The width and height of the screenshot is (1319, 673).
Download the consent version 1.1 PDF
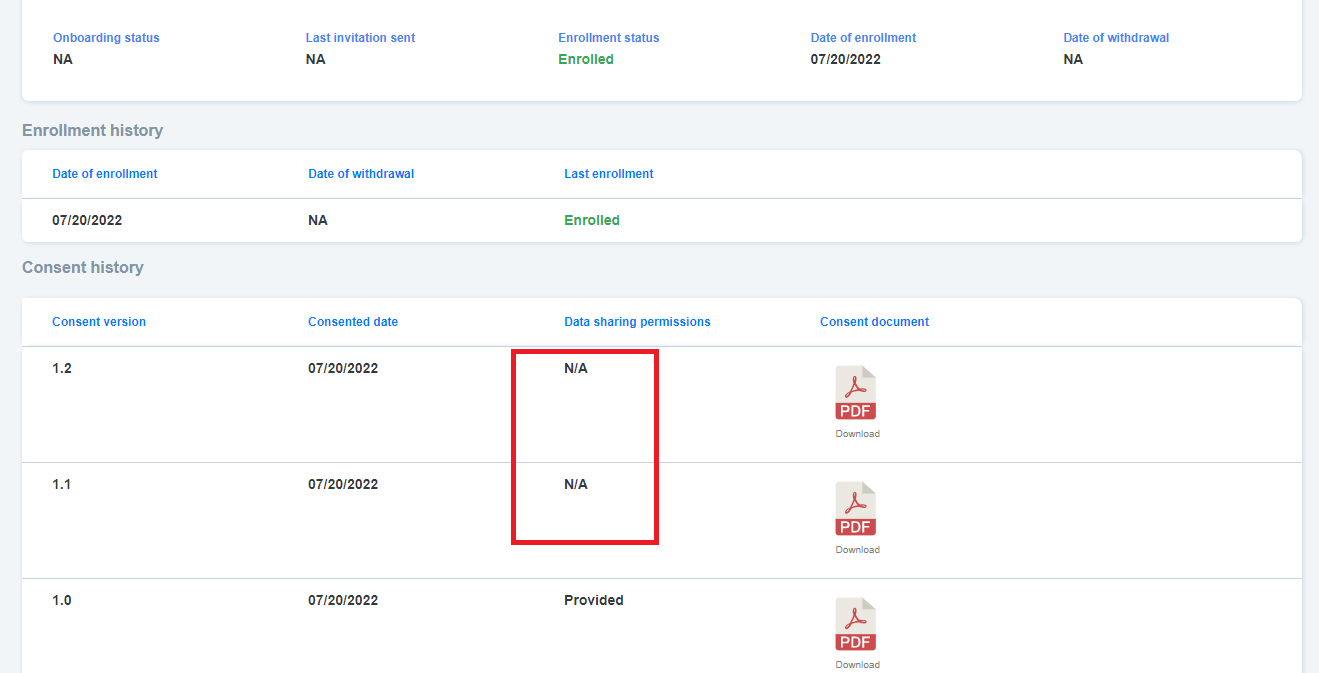[856, 509]
